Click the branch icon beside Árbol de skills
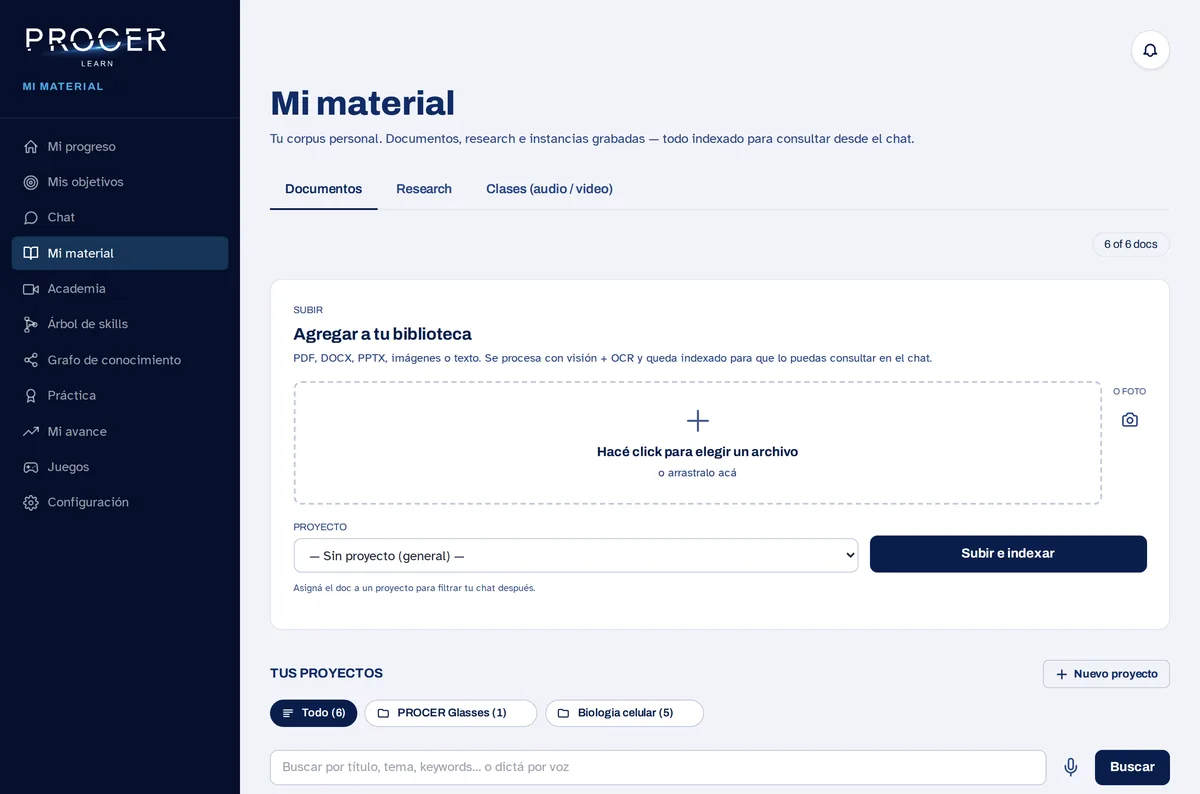 click(31, 324)
